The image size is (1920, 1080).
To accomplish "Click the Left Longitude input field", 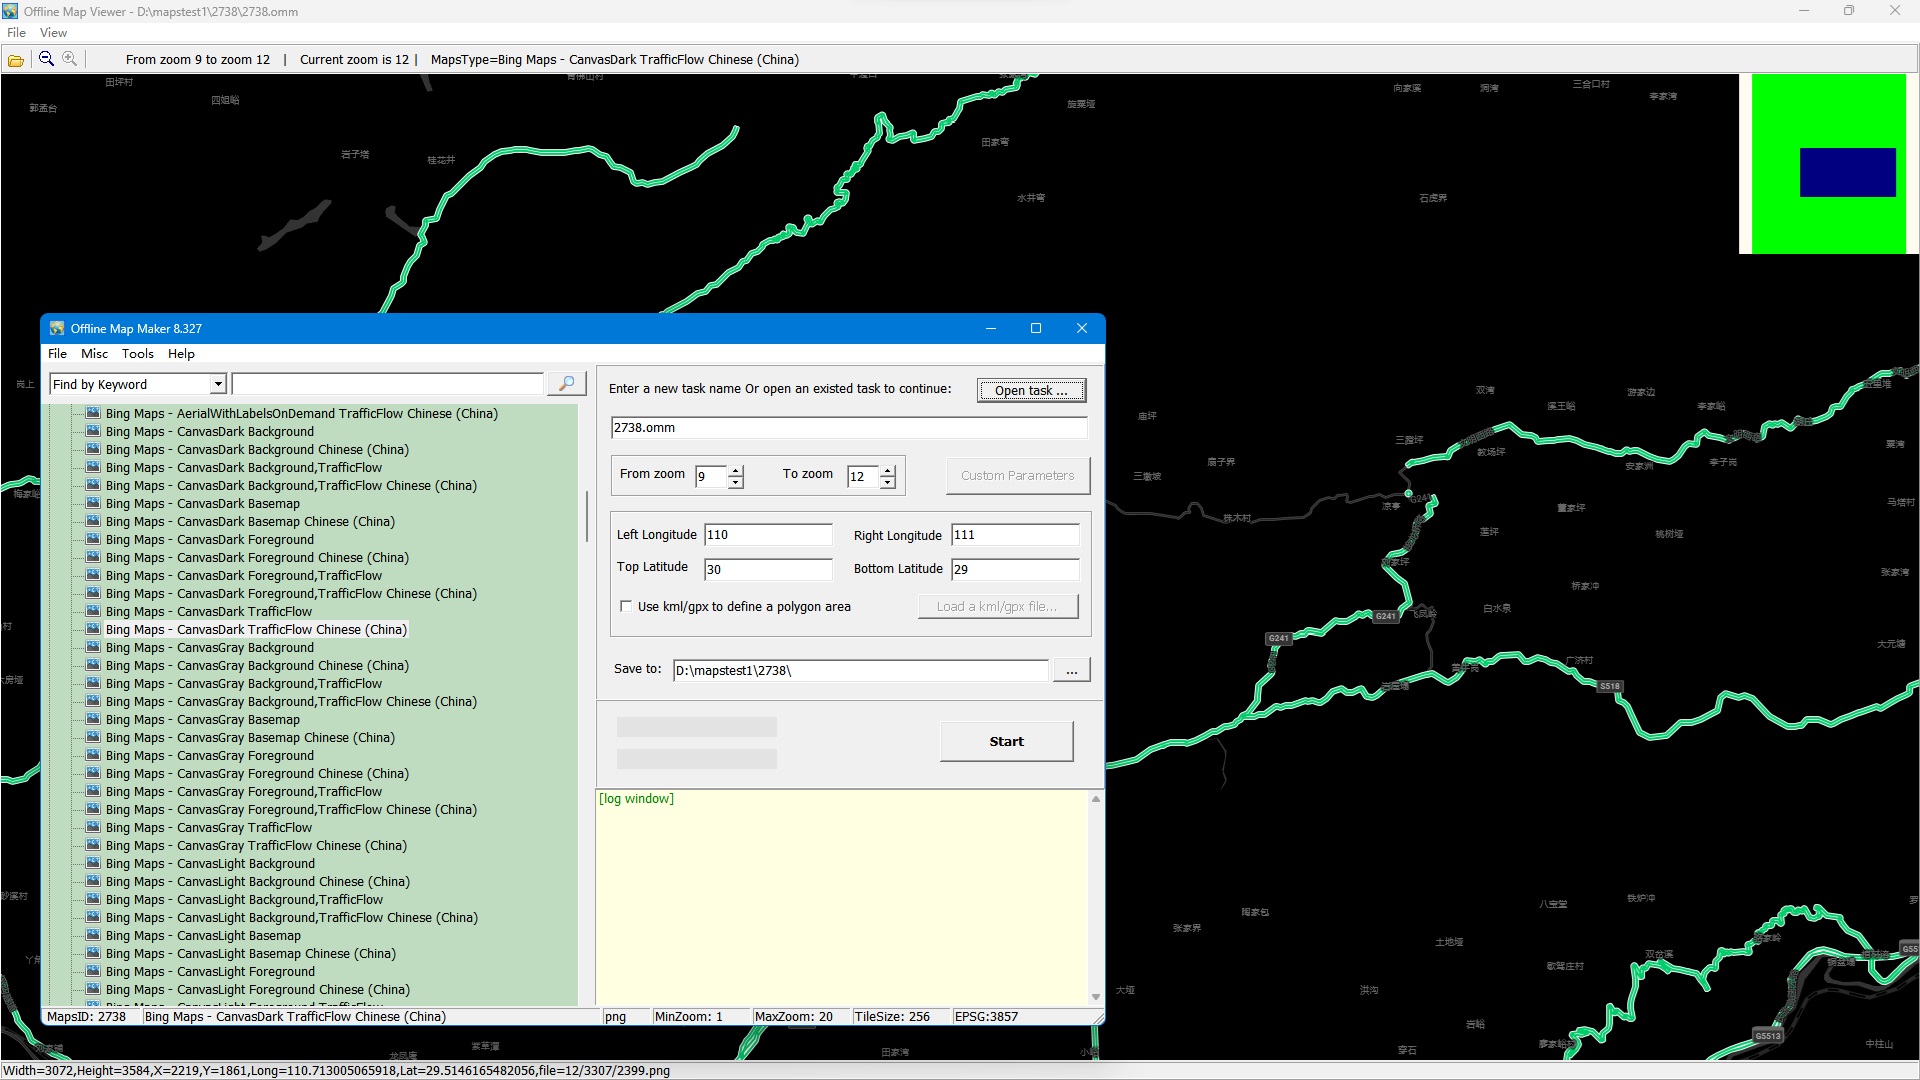I will coord(768,535).
